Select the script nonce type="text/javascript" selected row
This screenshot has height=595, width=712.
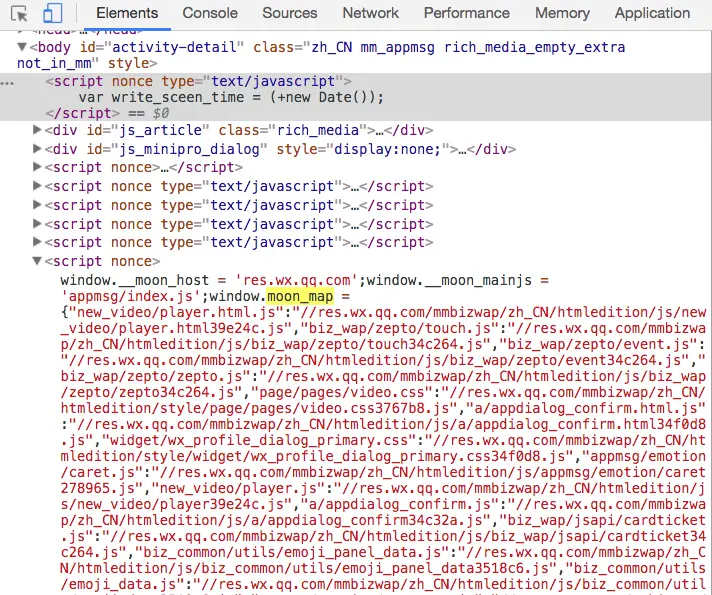click(x=198, y=81)
